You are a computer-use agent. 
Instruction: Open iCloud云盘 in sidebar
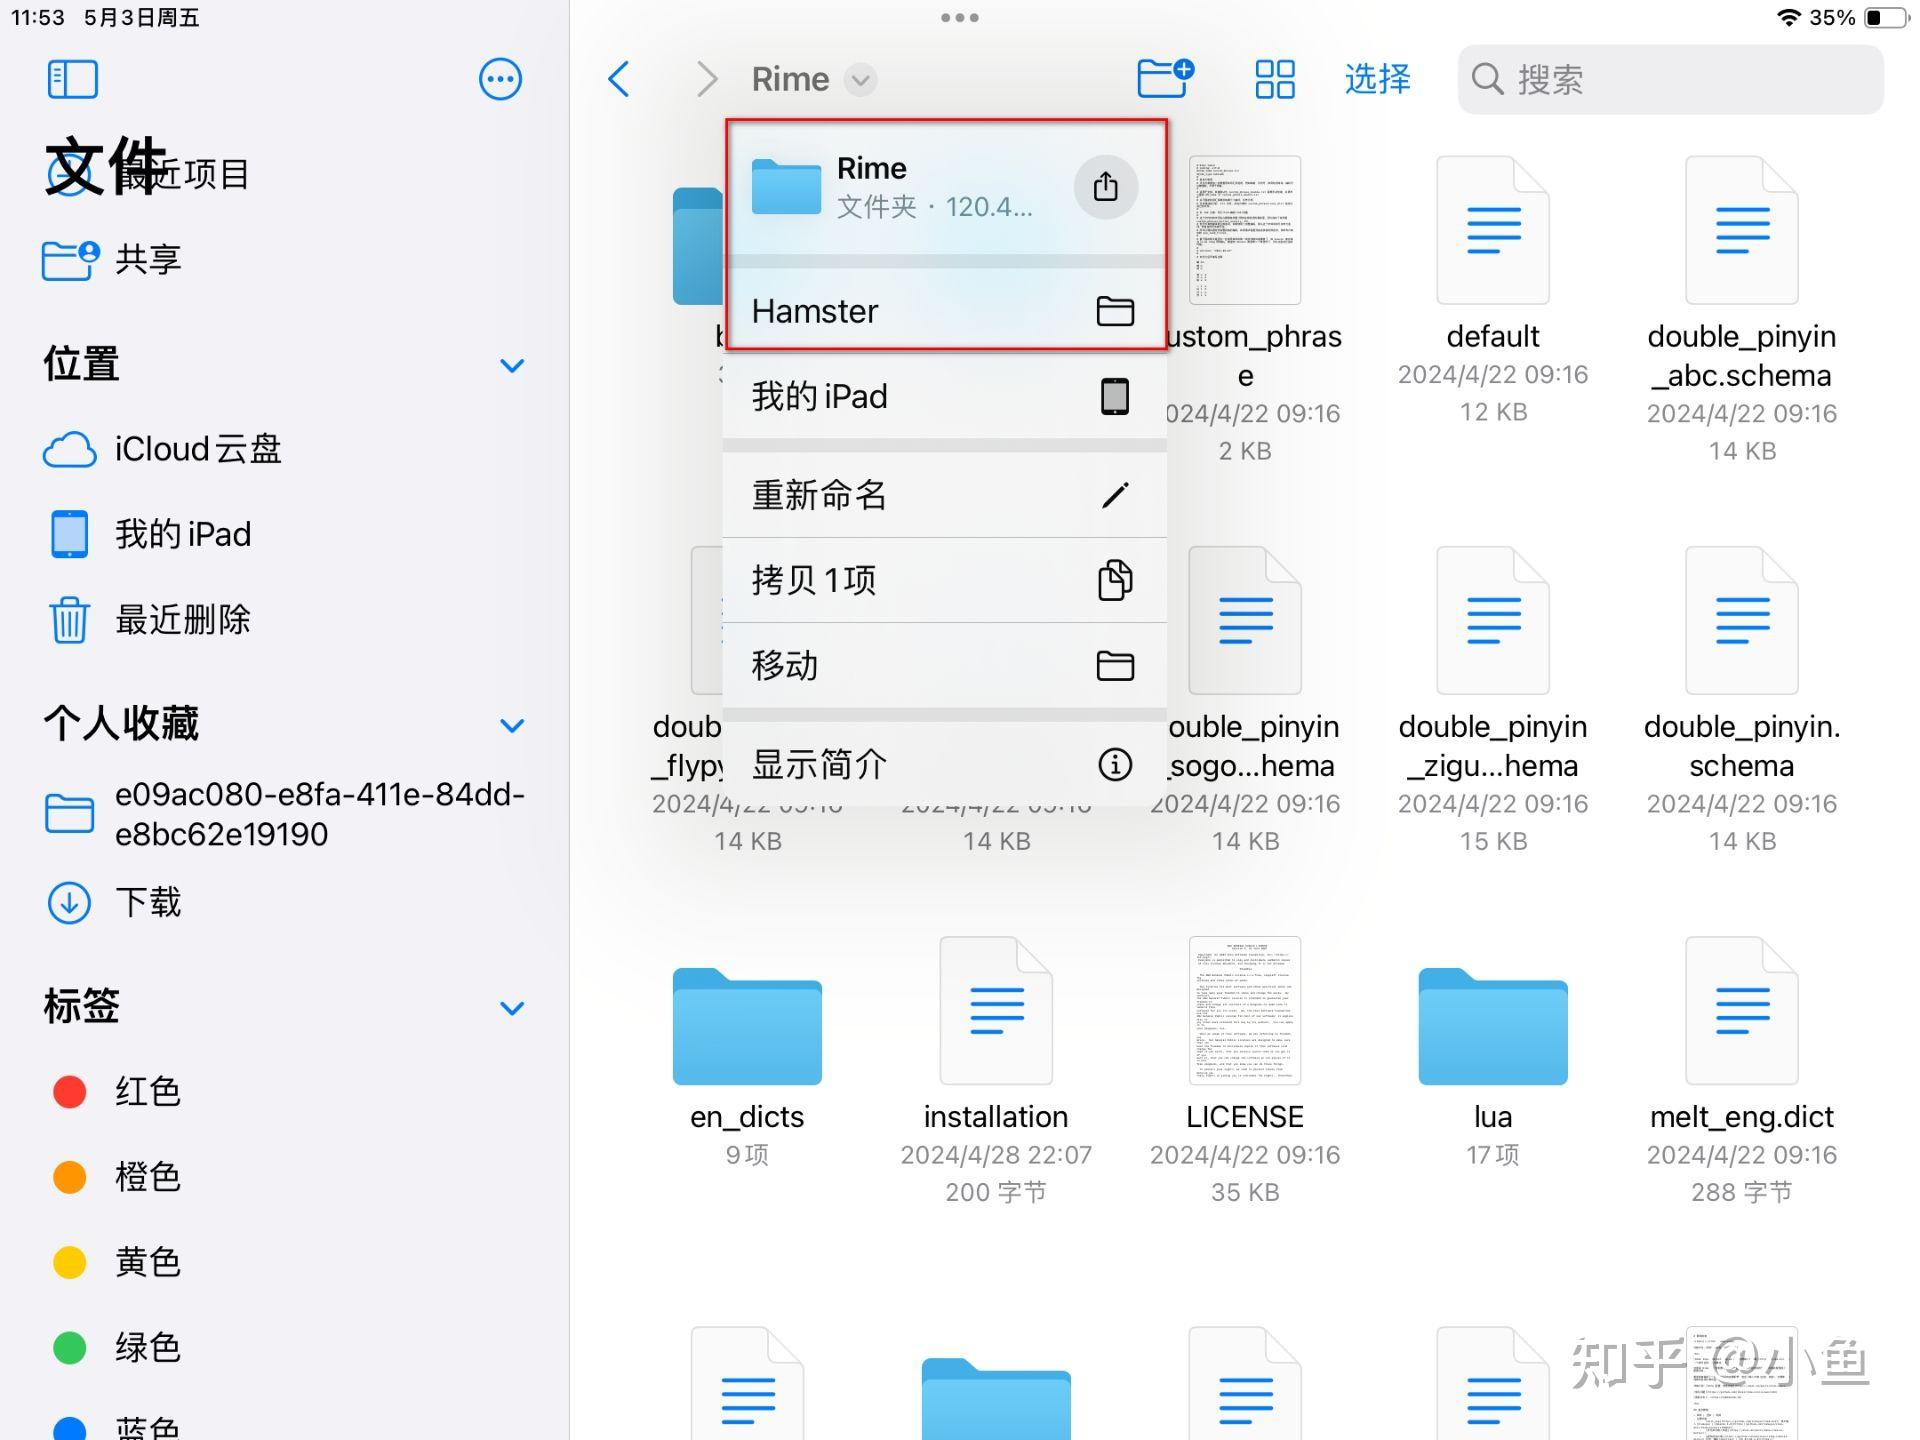coord(196,449)
